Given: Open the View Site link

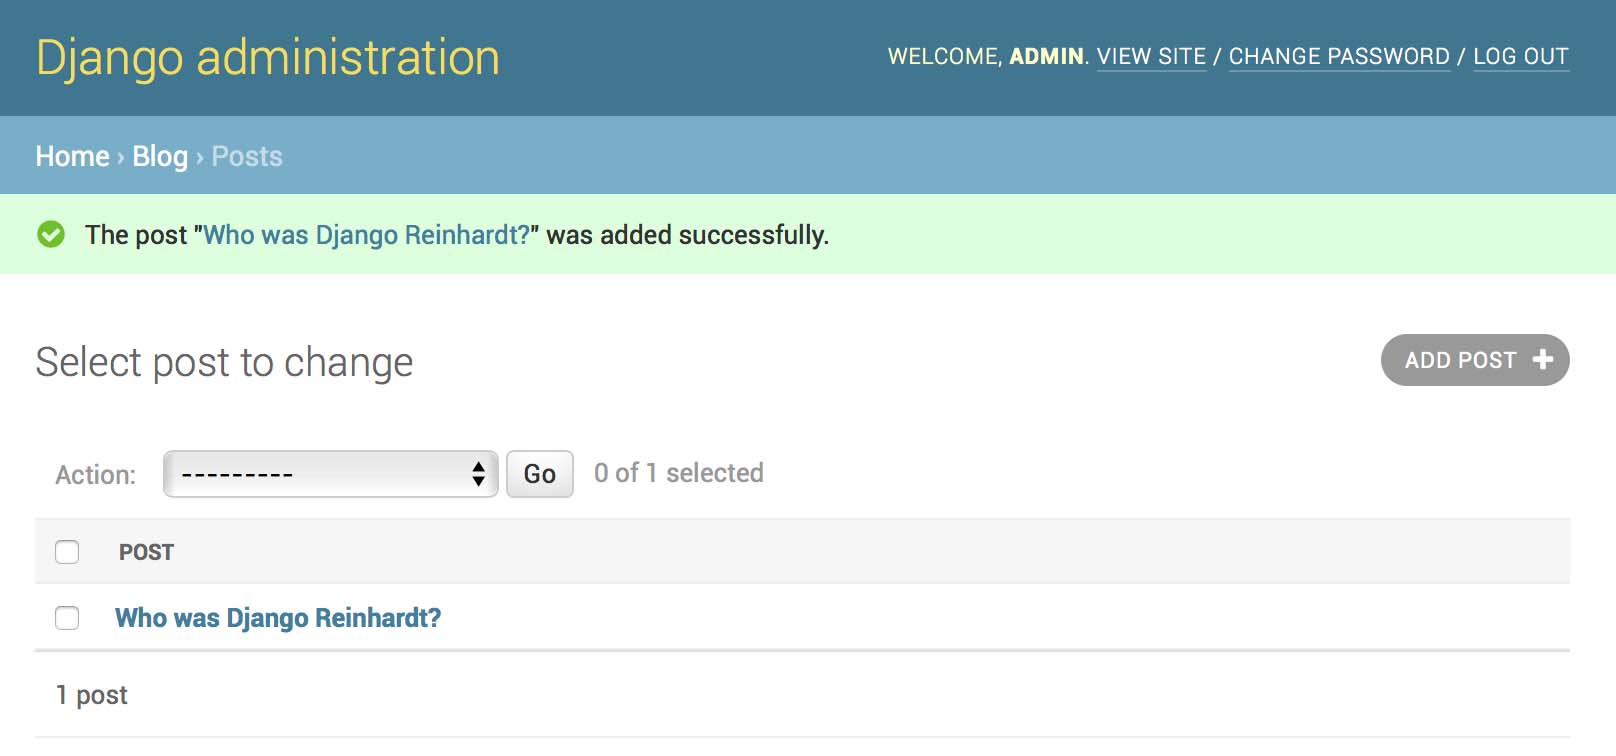Looking at the screenshot, I should (1151, 56).
